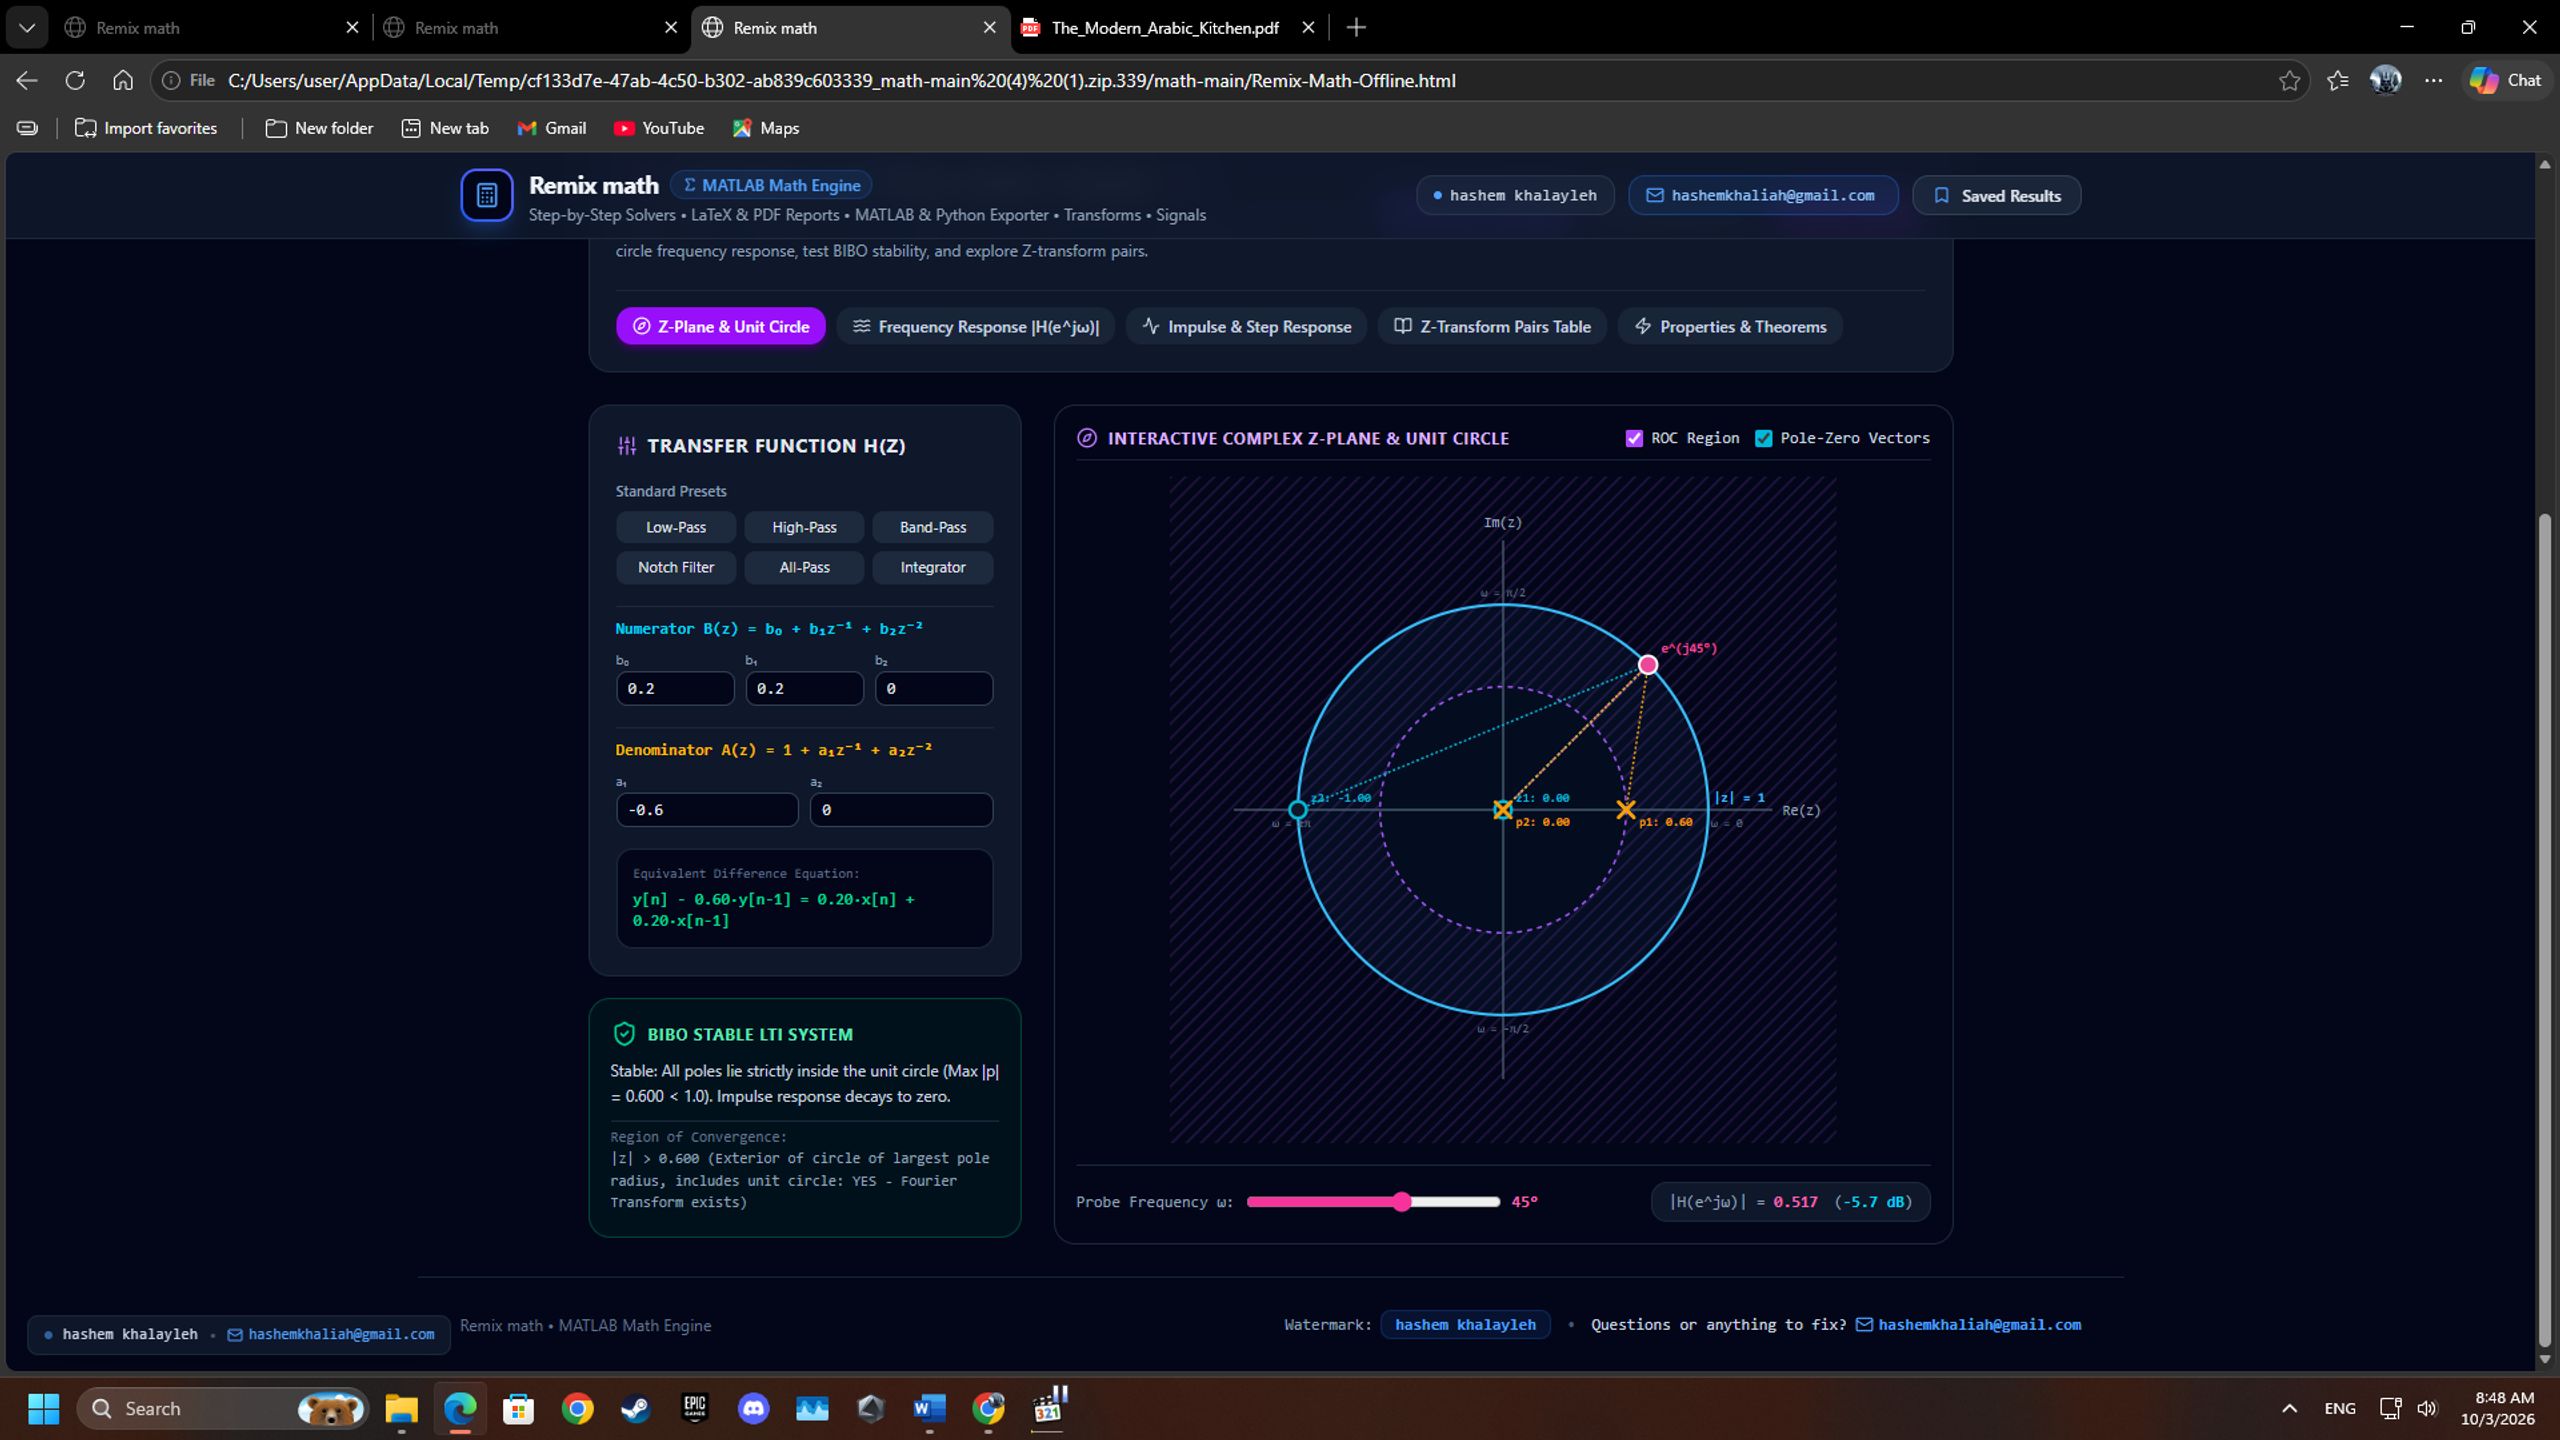Open the favorites list icon
Screen dimensions: 2560x1440
(2337, 80)
